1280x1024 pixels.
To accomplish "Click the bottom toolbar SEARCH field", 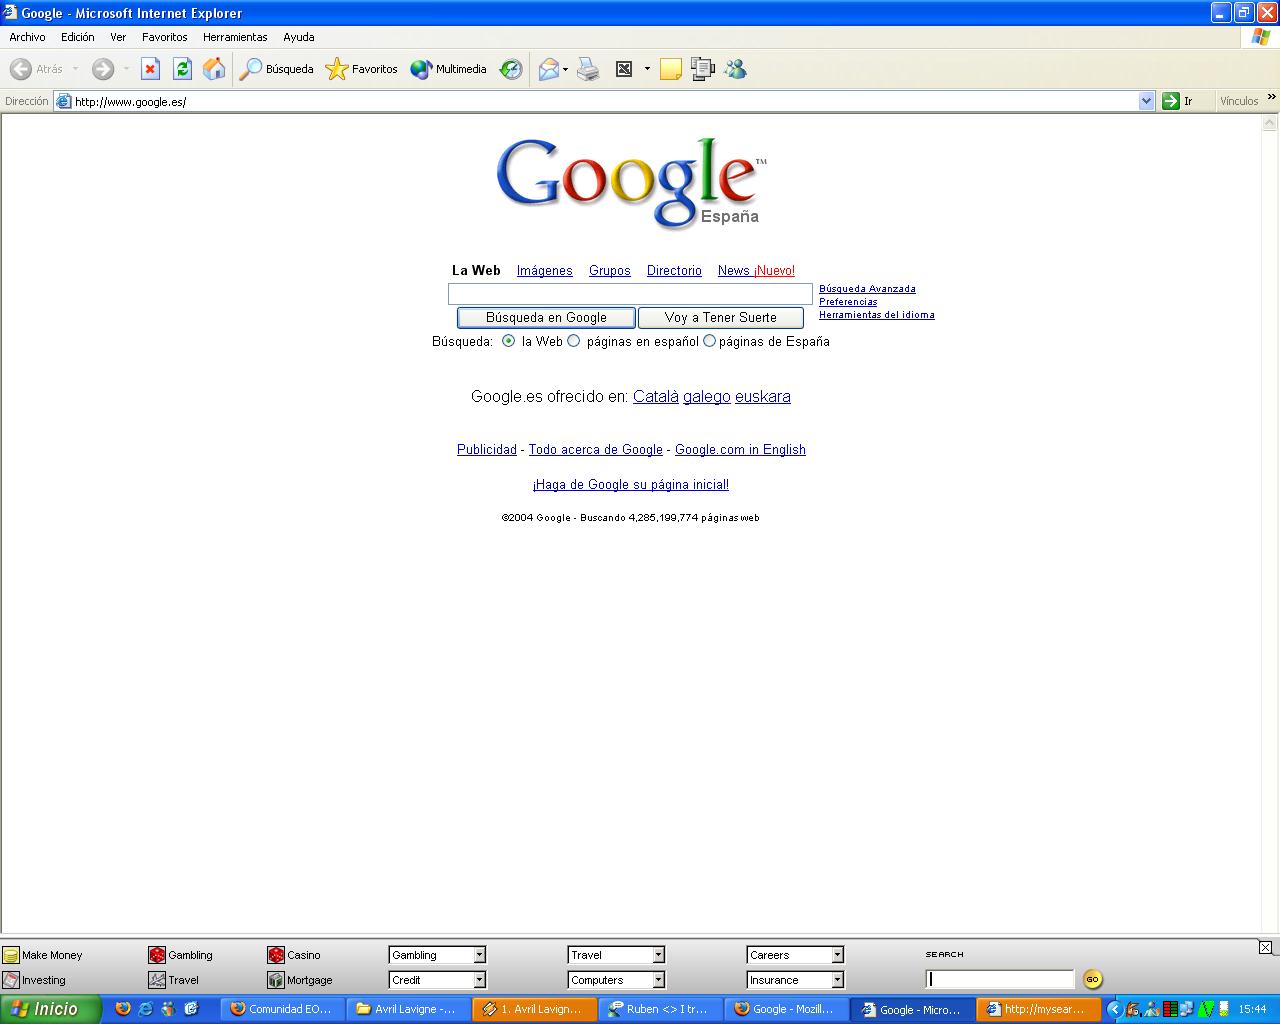I will point(1000,979).
